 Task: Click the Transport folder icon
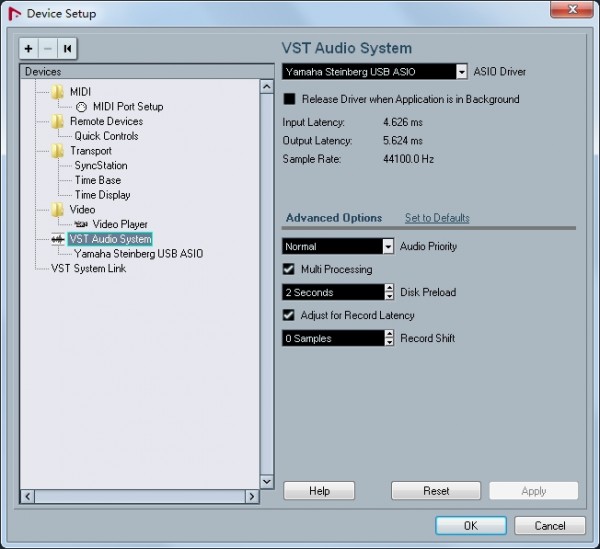click(x=57, y=151)
